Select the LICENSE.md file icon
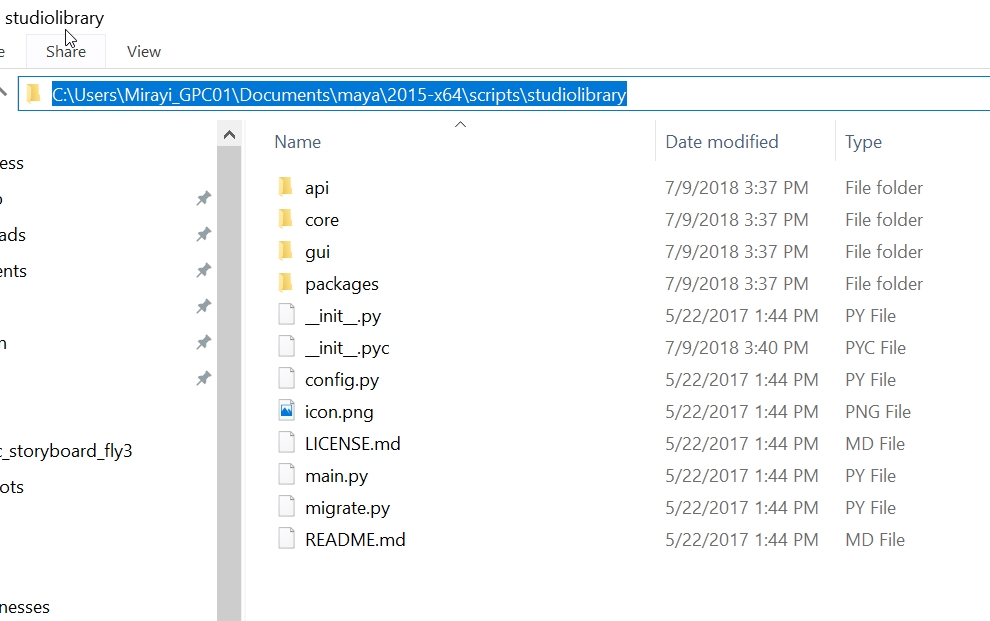 [285, 443]
